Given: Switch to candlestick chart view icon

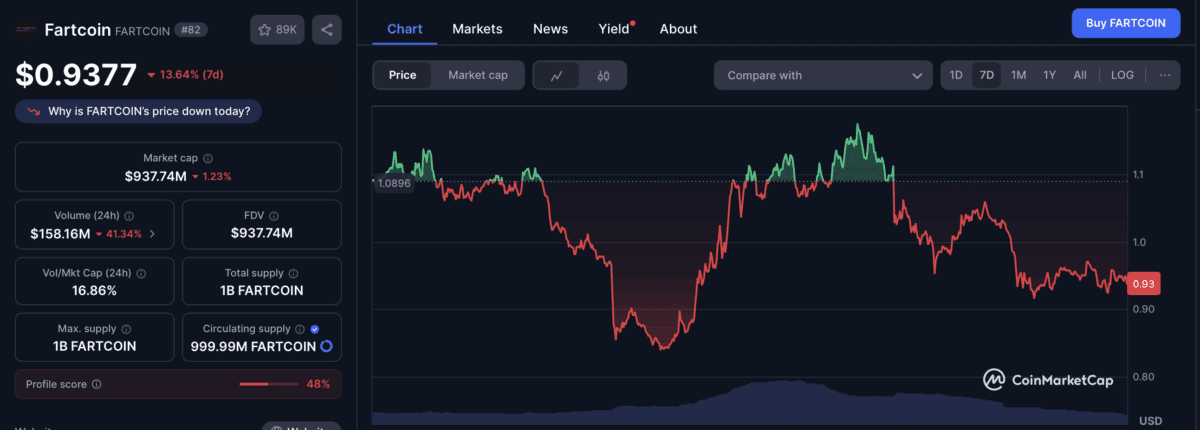Looking at the screenshot, I should pos(603,75).
